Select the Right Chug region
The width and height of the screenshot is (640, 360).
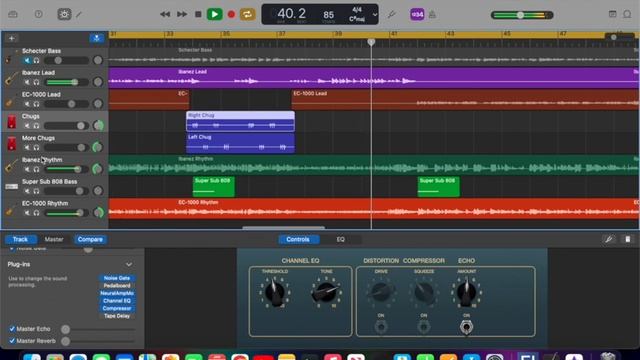(240, 121)
